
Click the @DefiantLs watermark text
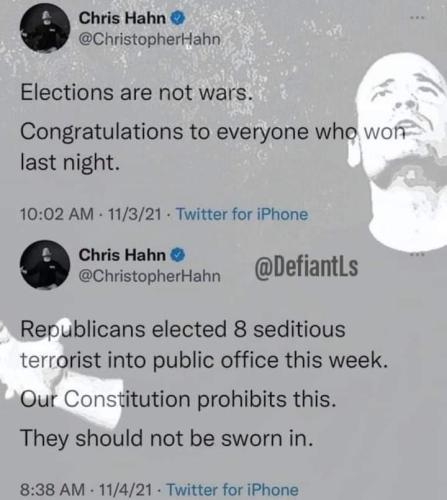(306, 267)
